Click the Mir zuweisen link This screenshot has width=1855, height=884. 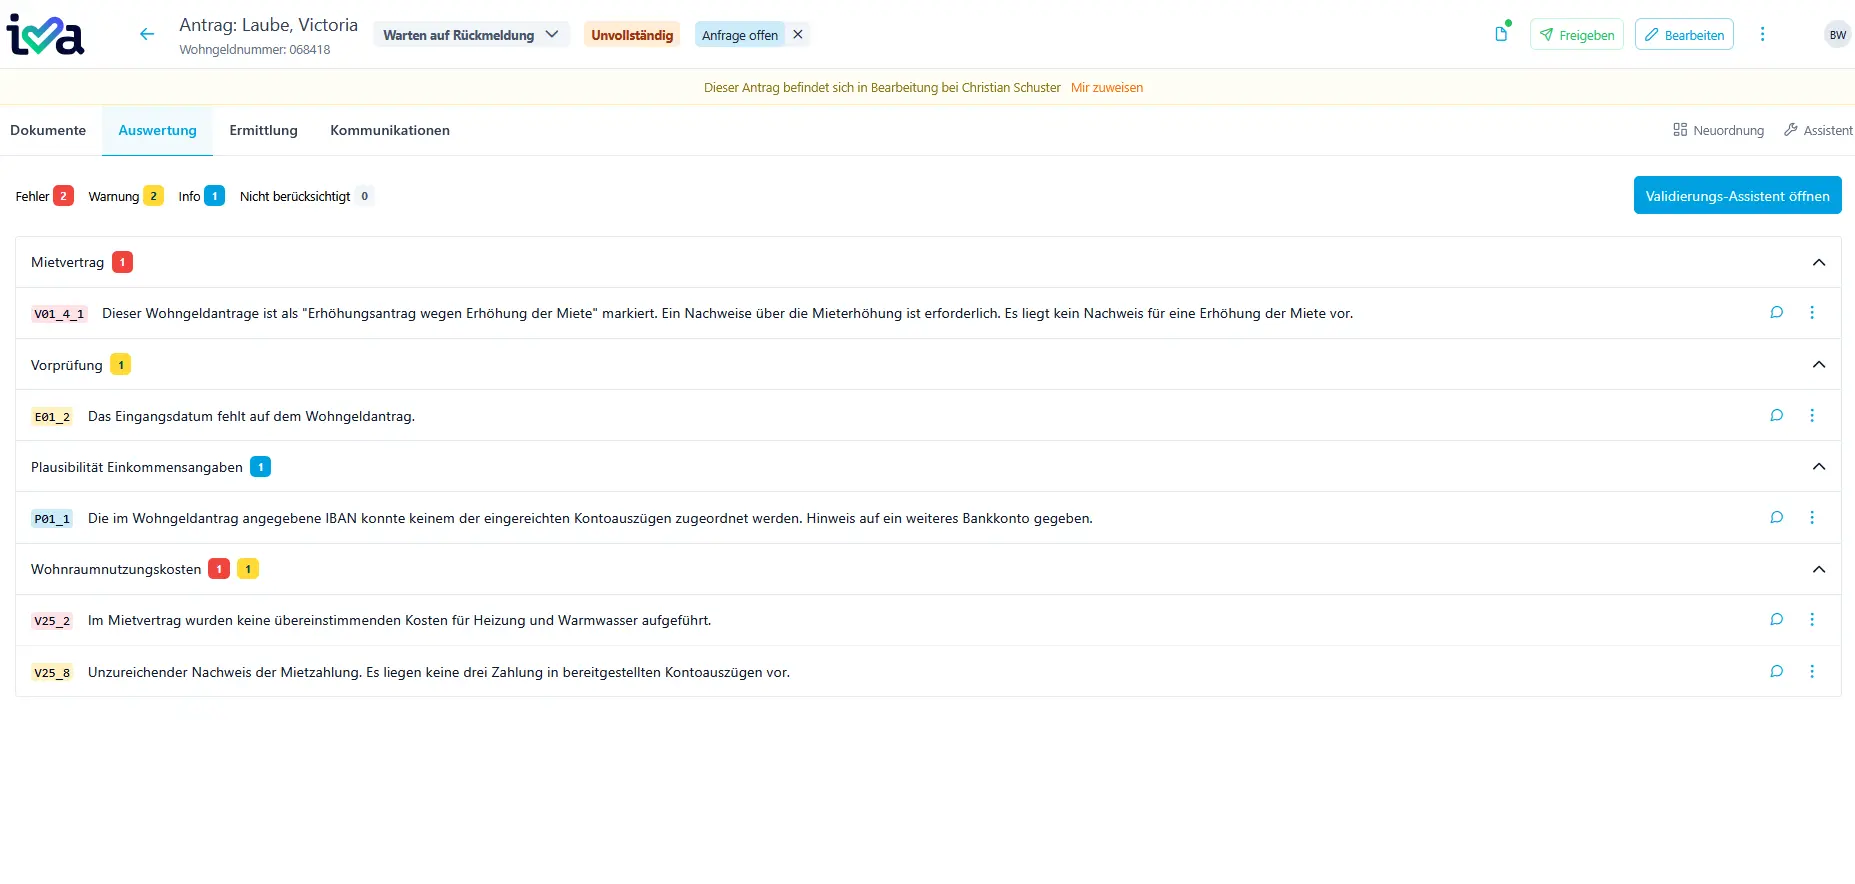pyautogui.click(x=1106, y=88)
